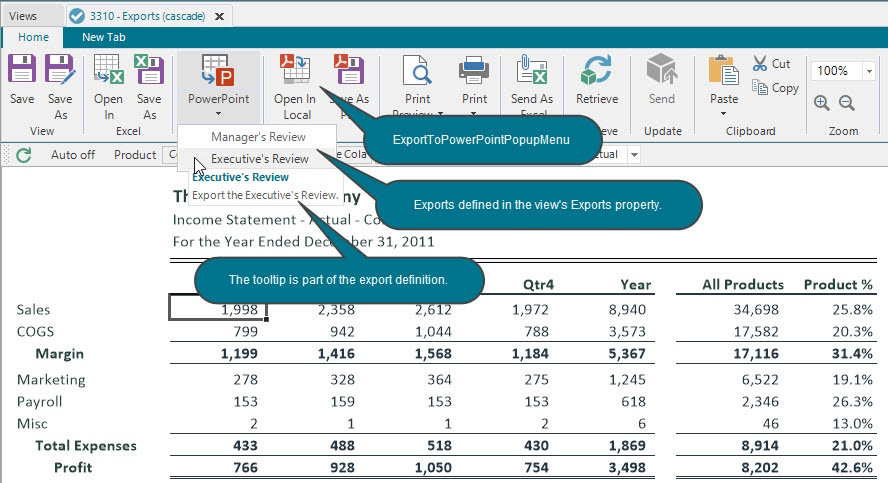Click the Print Preview icon
Screen dimensions: 888x483
click(417, 70)
